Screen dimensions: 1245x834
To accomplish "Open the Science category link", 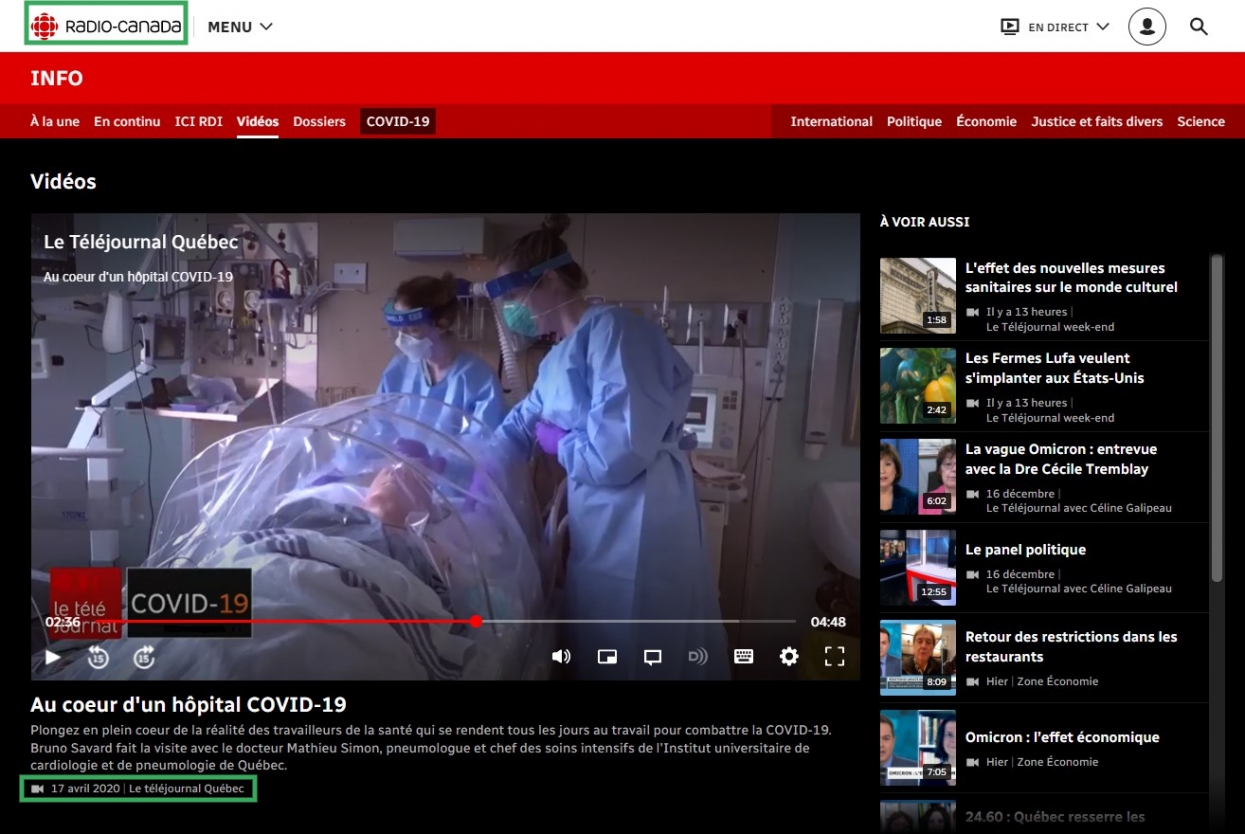I will pyautogui.click(x=1200, y=122).
